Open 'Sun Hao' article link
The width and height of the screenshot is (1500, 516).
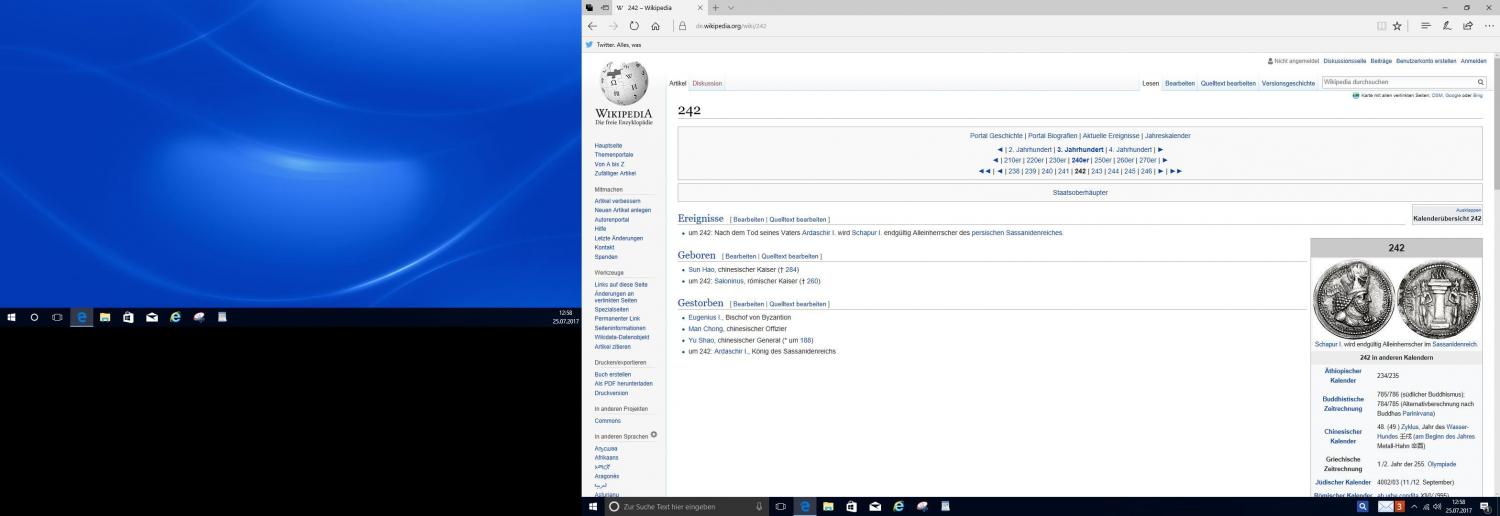click(701, 269)
